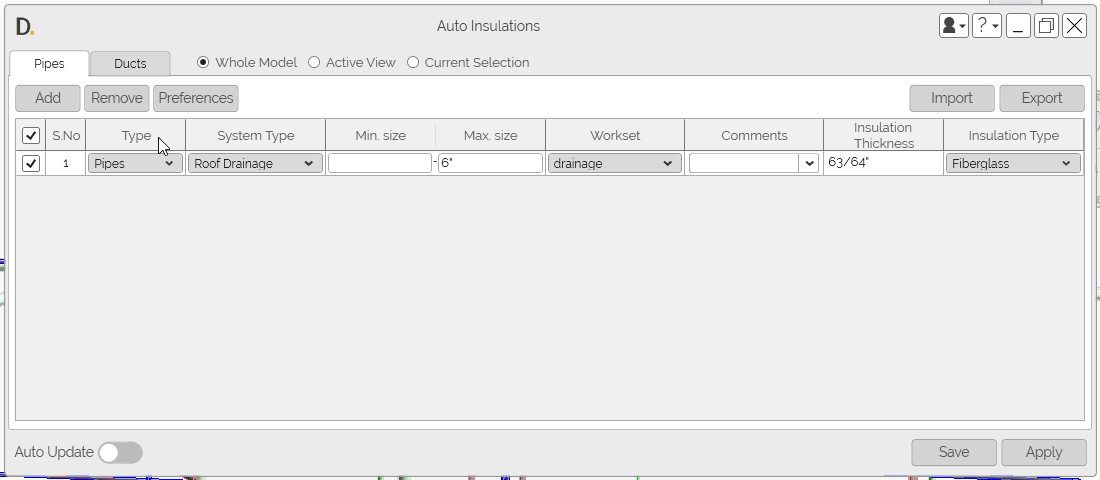Image resolution: width=1100 pixels, height=480 pixels.
Task: Toggle the header select-all checkbox
Action: pos(31,135)
